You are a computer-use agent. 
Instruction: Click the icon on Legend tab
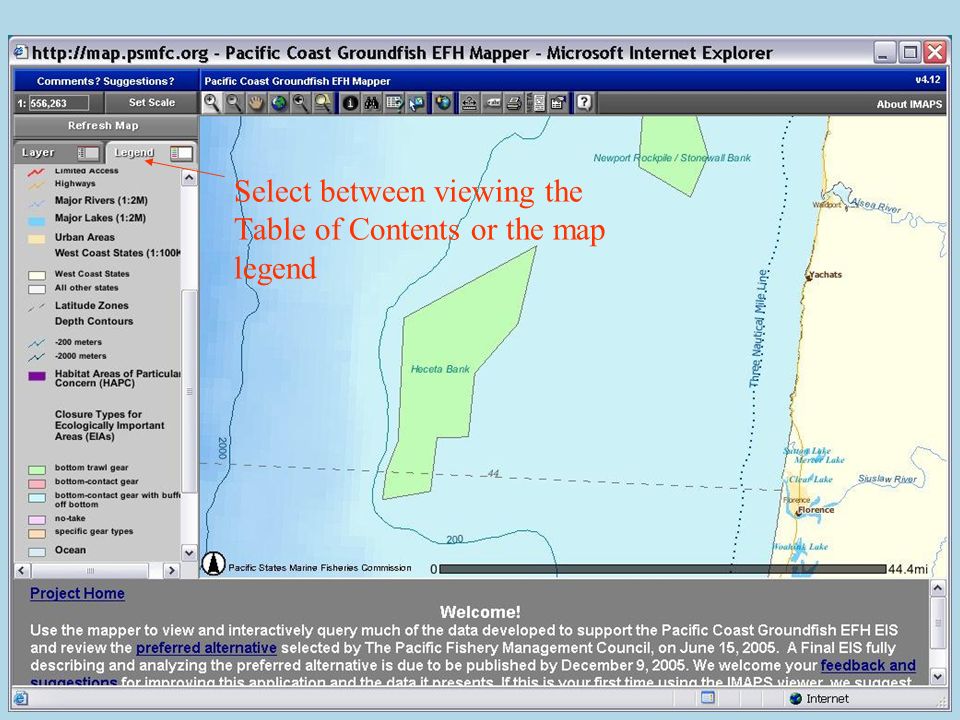[x=181, y=152]
